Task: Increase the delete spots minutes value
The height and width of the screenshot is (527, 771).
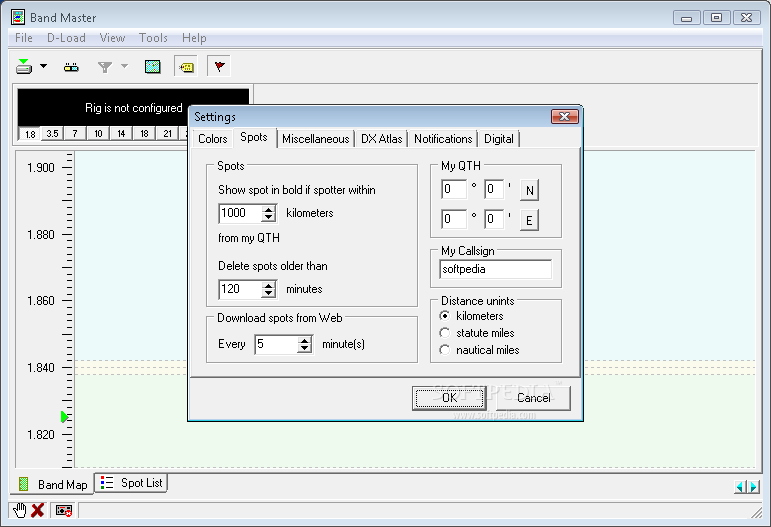Action: click(268, 285)
